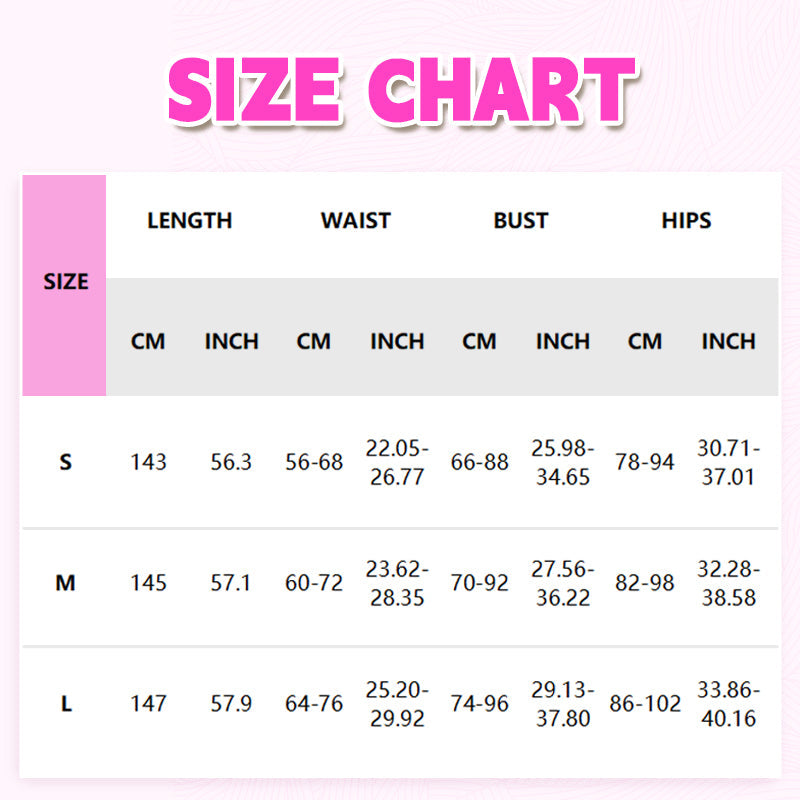Click the 27.56-36.22 bust inch cell
This screenshot has height=800, width=800.
pyautogui.click(x=562, y=583)
